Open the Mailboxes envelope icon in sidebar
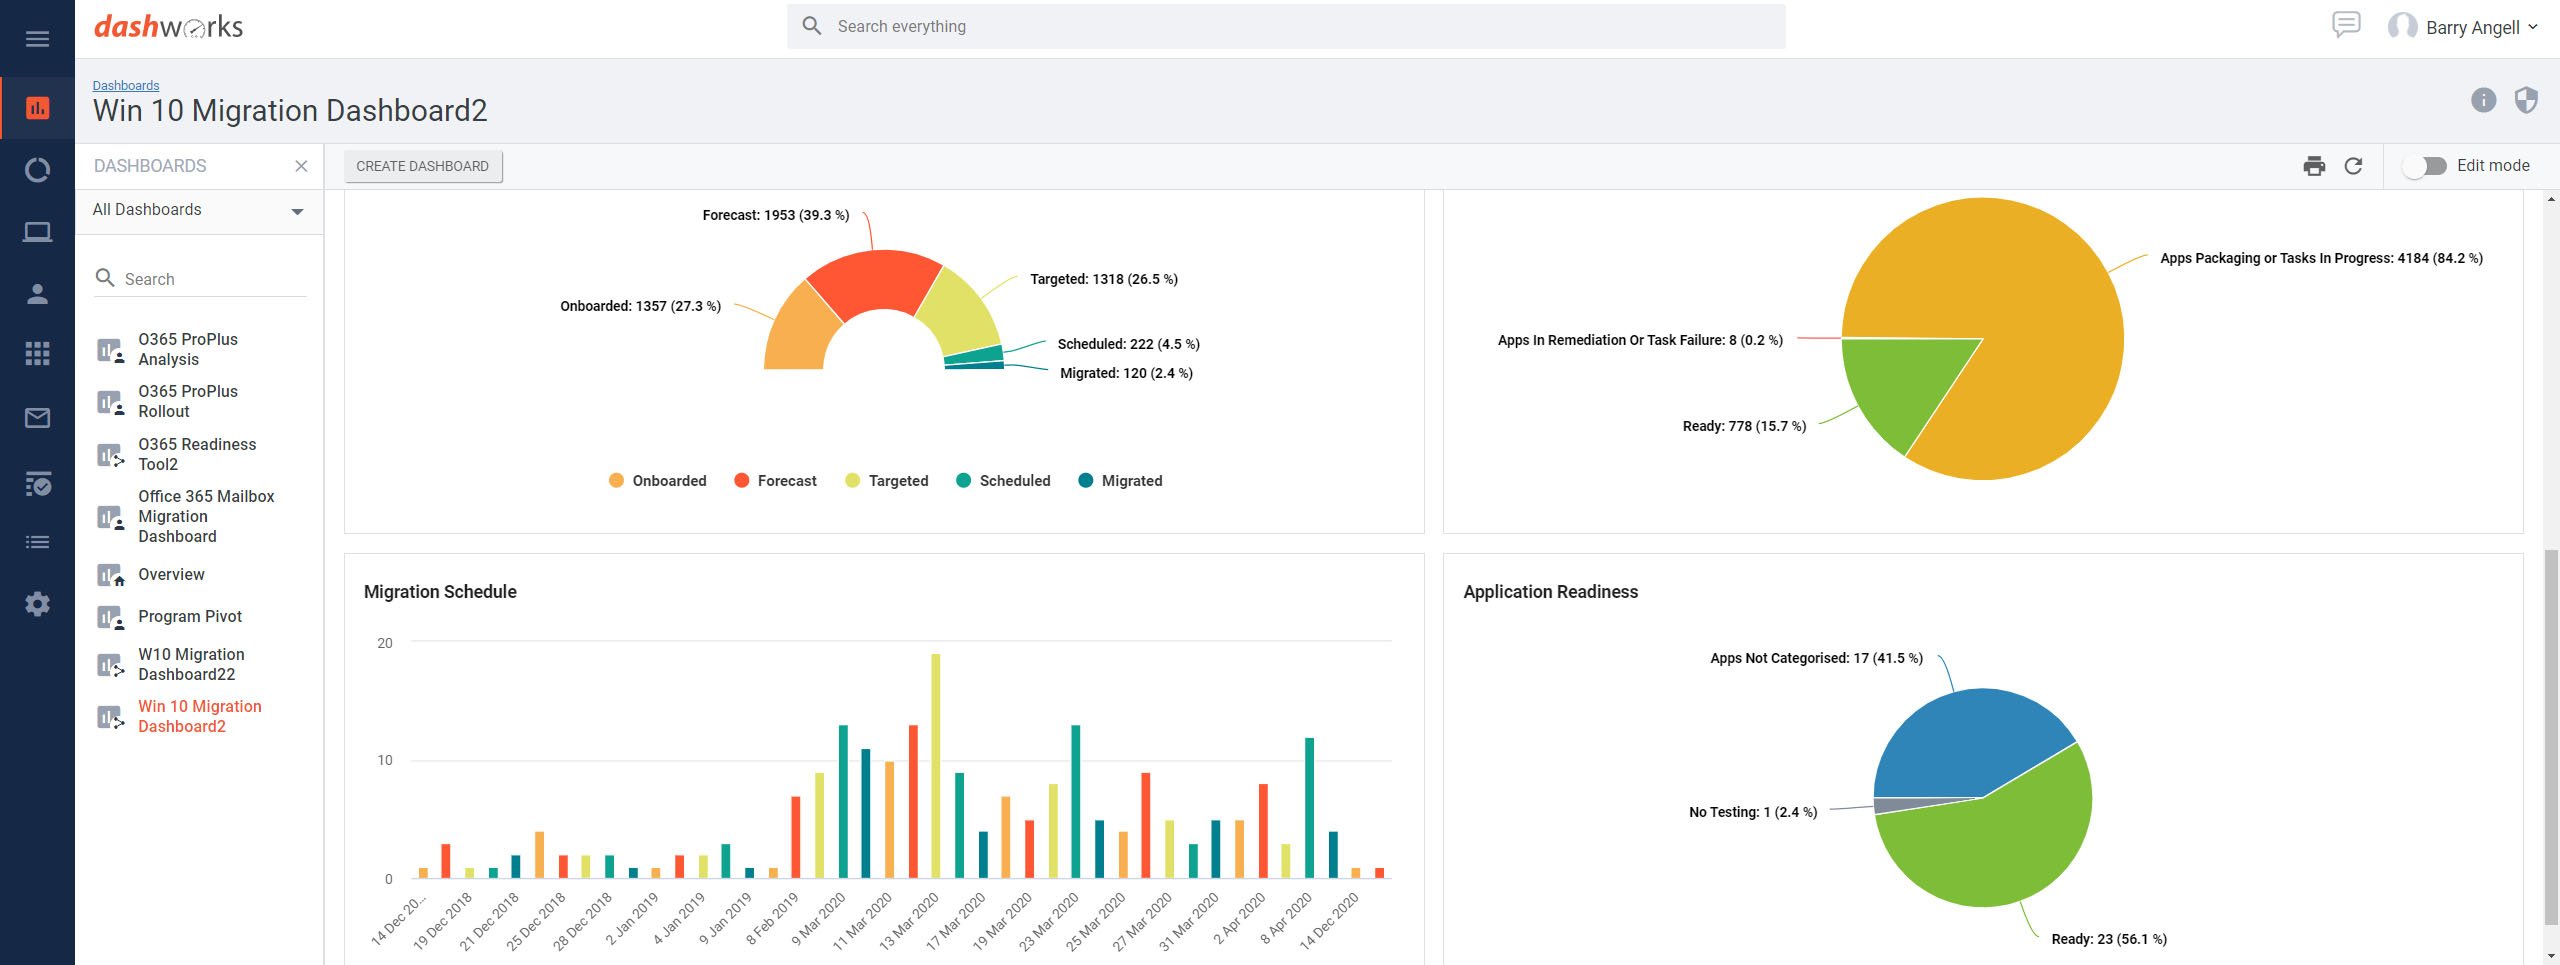This screenshot has height=965, width=2560. click(37, 418)
